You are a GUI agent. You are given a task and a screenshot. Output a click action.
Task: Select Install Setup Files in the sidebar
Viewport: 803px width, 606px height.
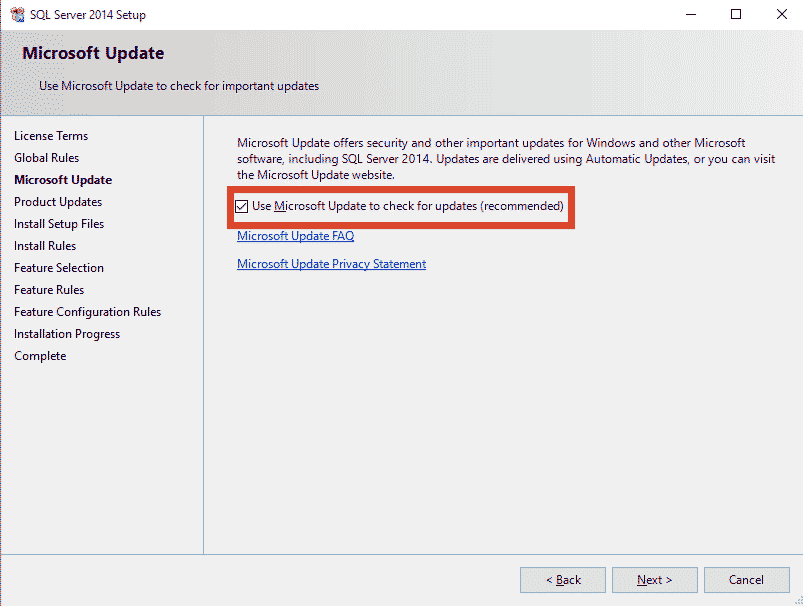(x=58, y=223)
